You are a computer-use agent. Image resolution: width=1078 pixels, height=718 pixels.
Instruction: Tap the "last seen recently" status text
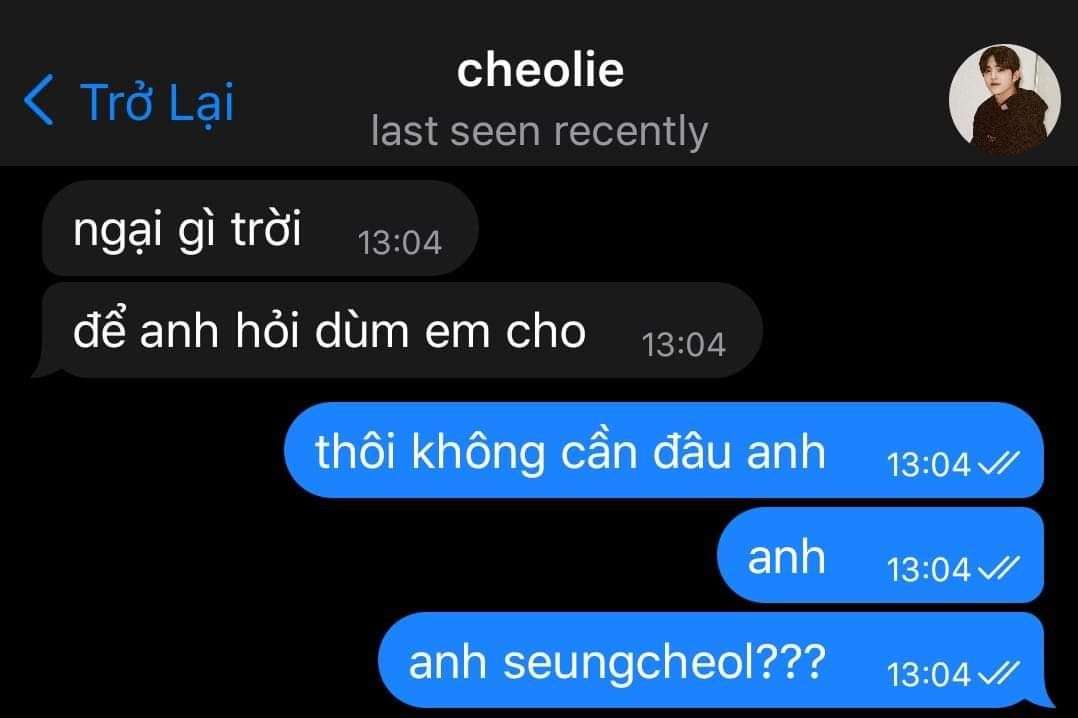(x=540, y=131)
